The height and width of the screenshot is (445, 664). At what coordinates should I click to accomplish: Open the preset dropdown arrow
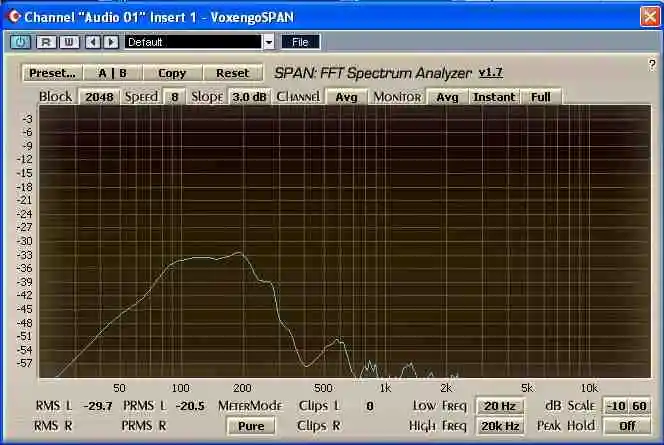pyautogui.click(x=269, y=42)
